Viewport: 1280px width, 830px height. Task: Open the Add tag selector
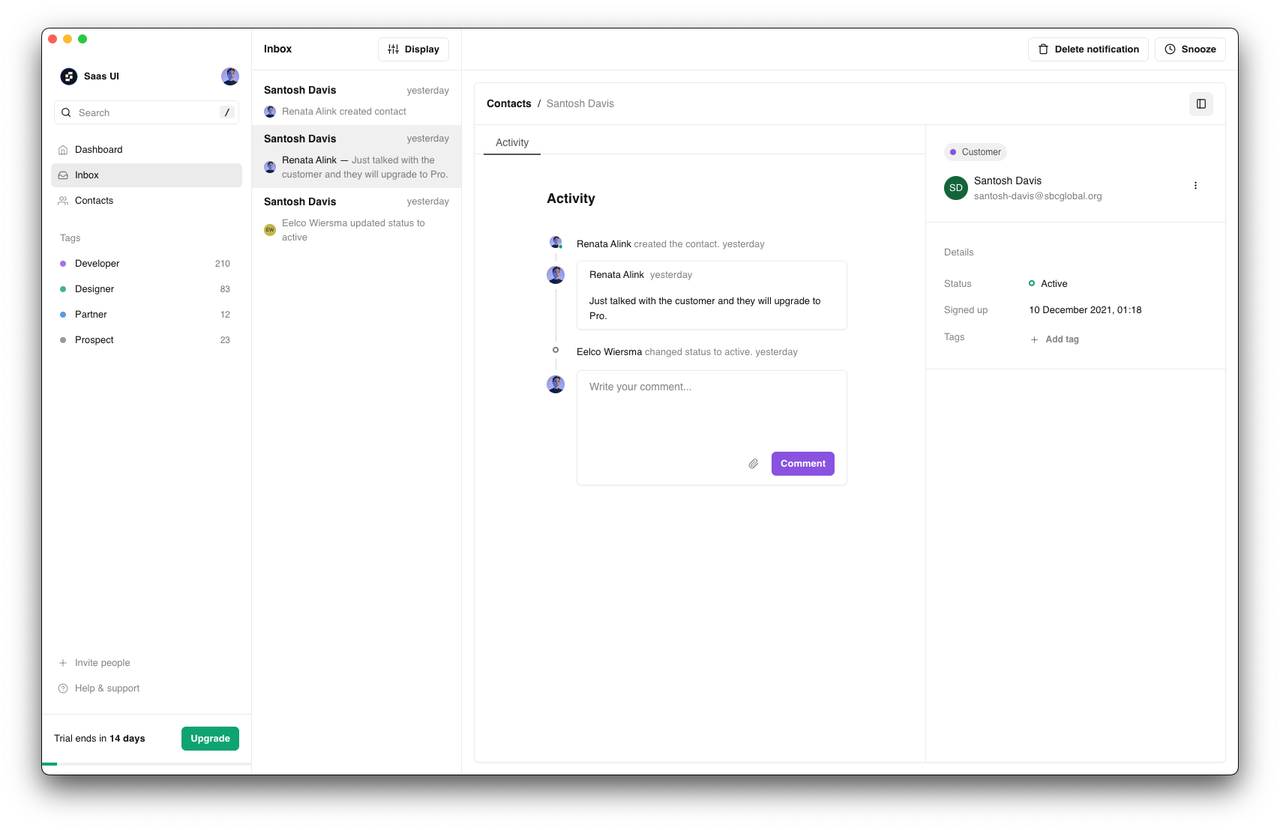(x=1055, y=339)
